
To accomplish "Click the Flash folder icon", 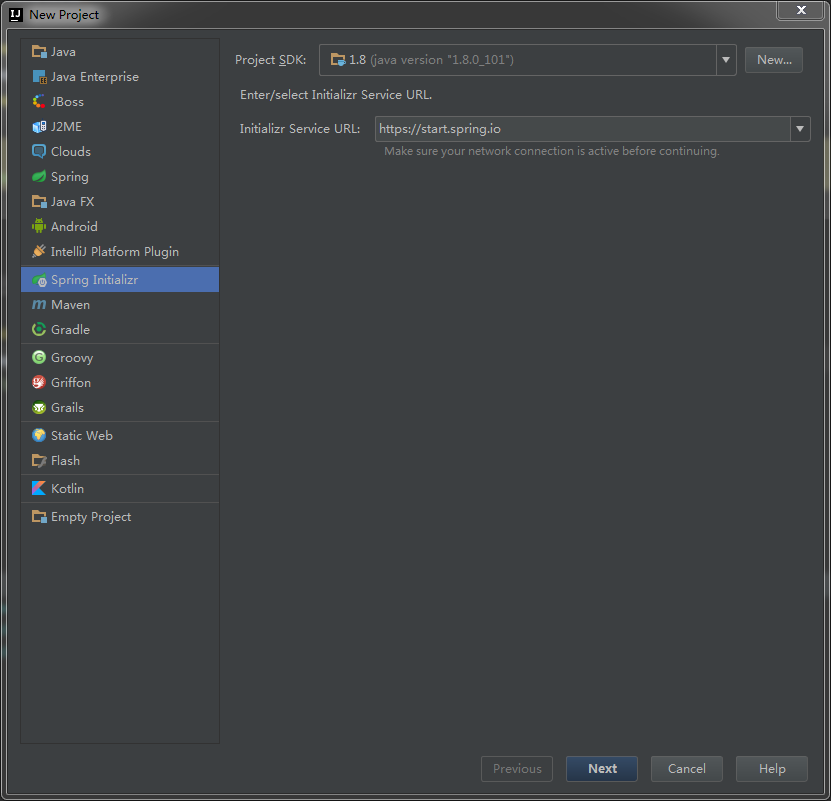I will point(39,460).
